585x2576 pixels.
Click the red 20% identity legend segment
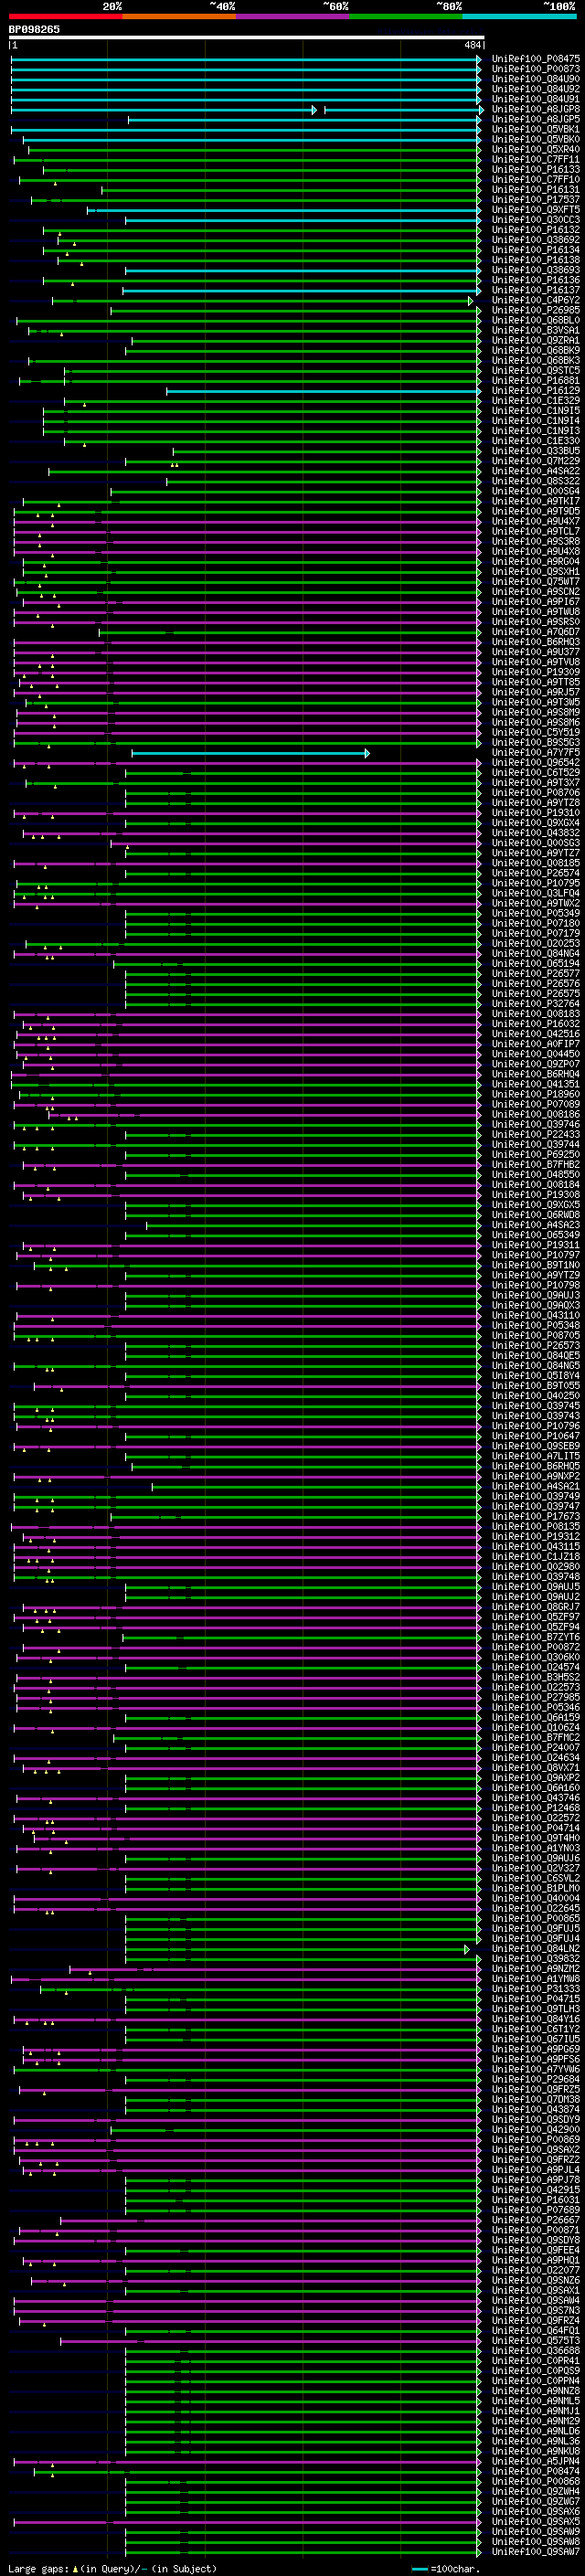pyautogui.click(x=65, y=16)
